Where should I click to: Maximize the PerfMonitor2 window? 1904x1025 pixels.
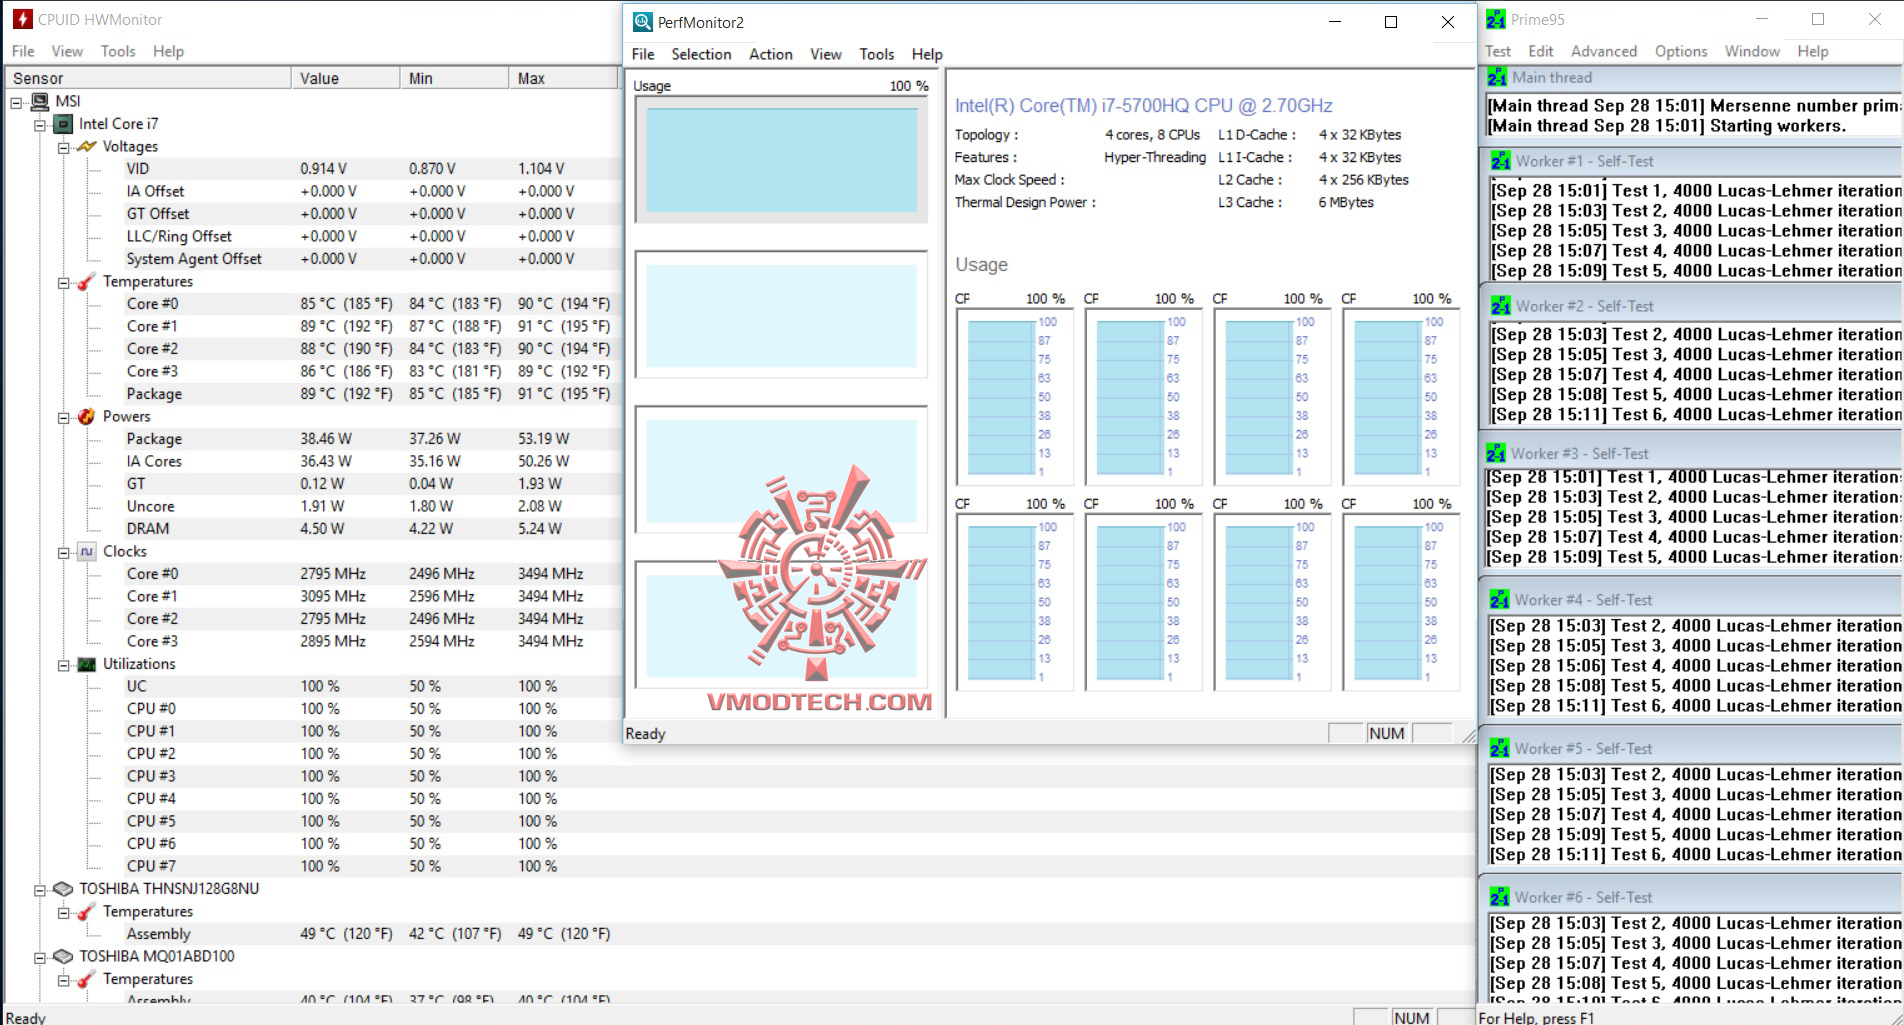pos(1390,22)
